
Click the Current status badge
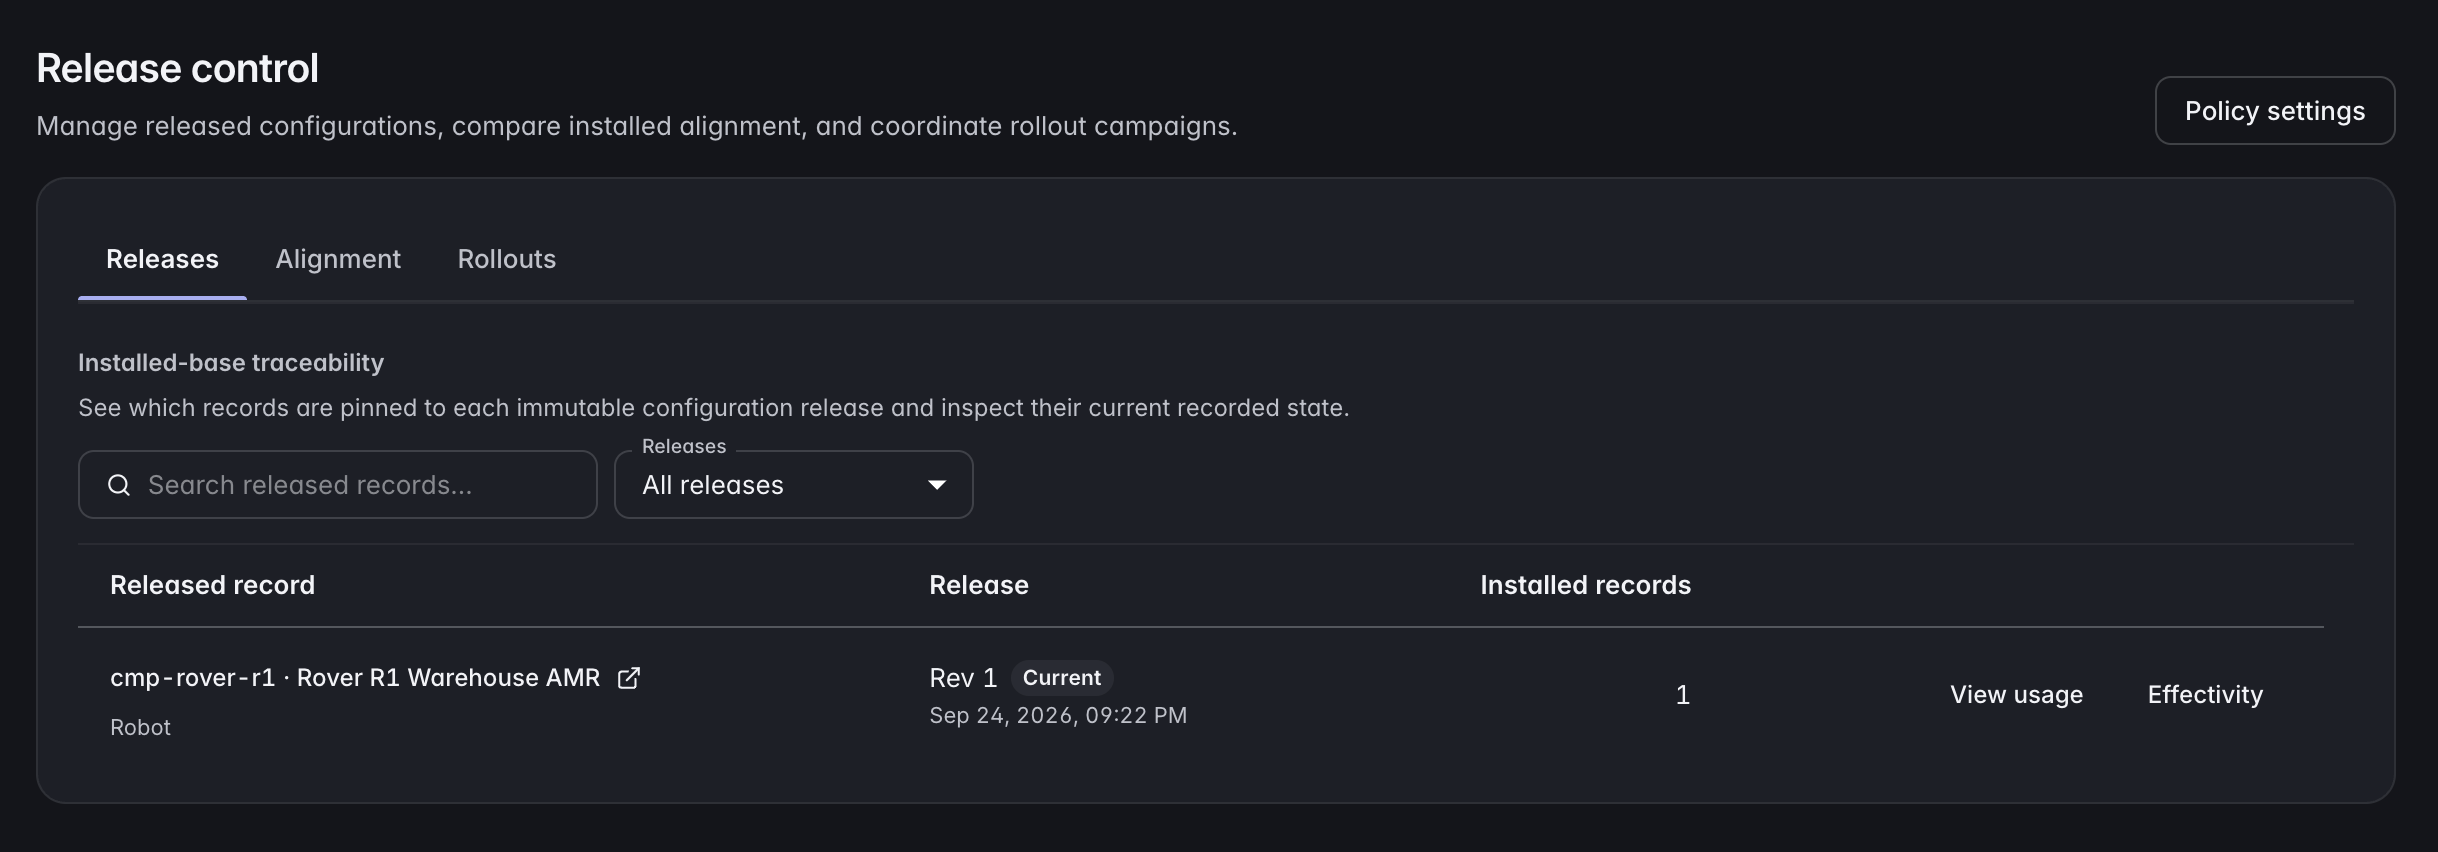click(x=1062, y=678)
